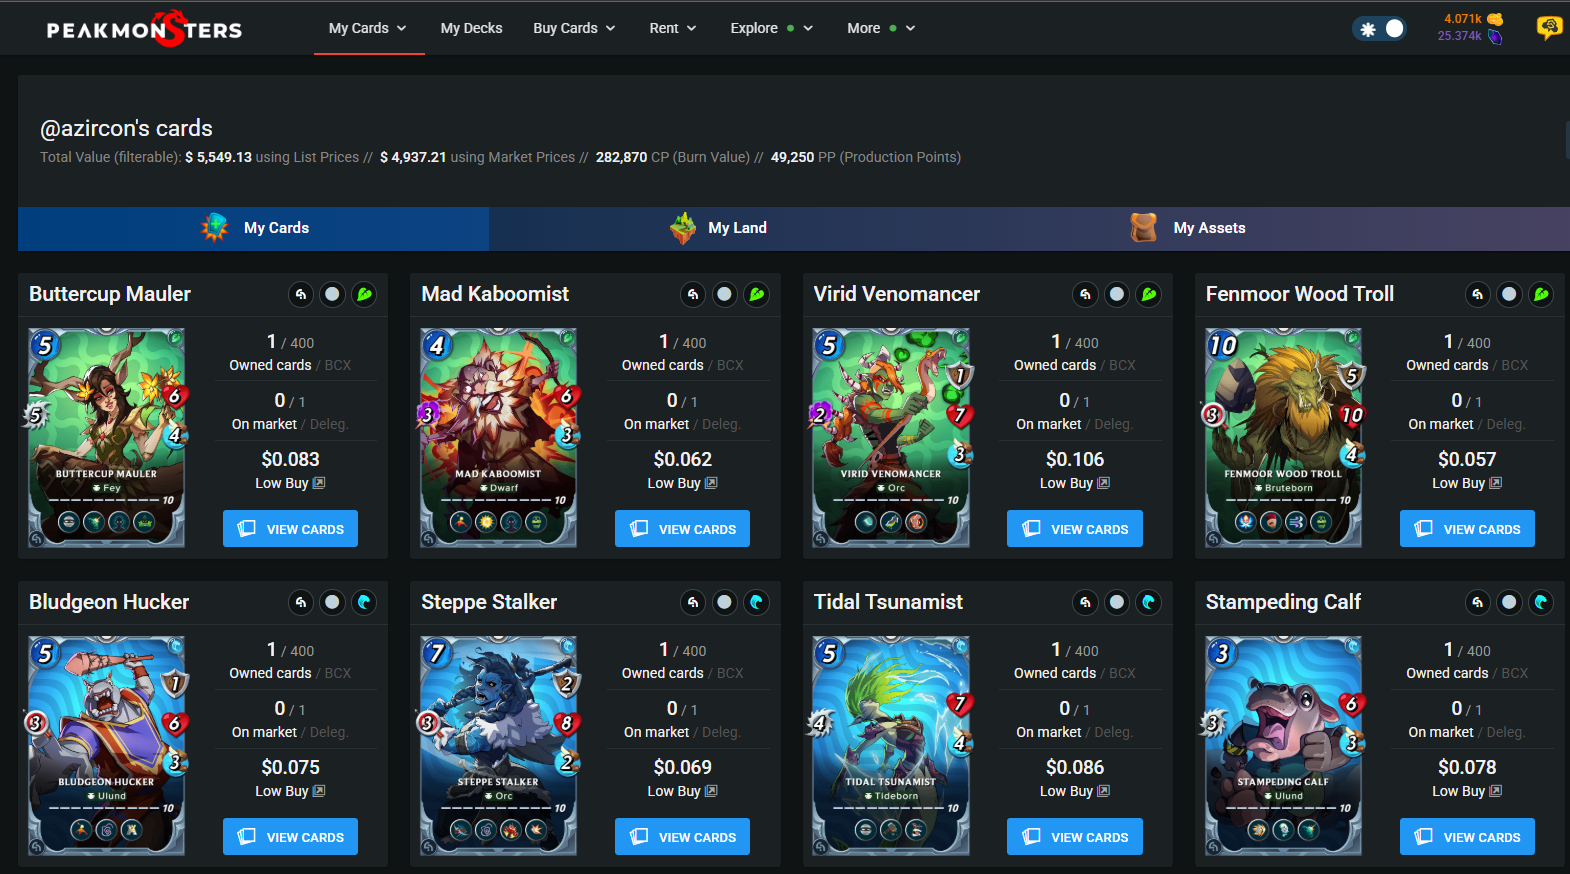Switch to the My Assets tab
Image resolution: width=1570 pixels, height=874 pixels.
coord(1188,228)
